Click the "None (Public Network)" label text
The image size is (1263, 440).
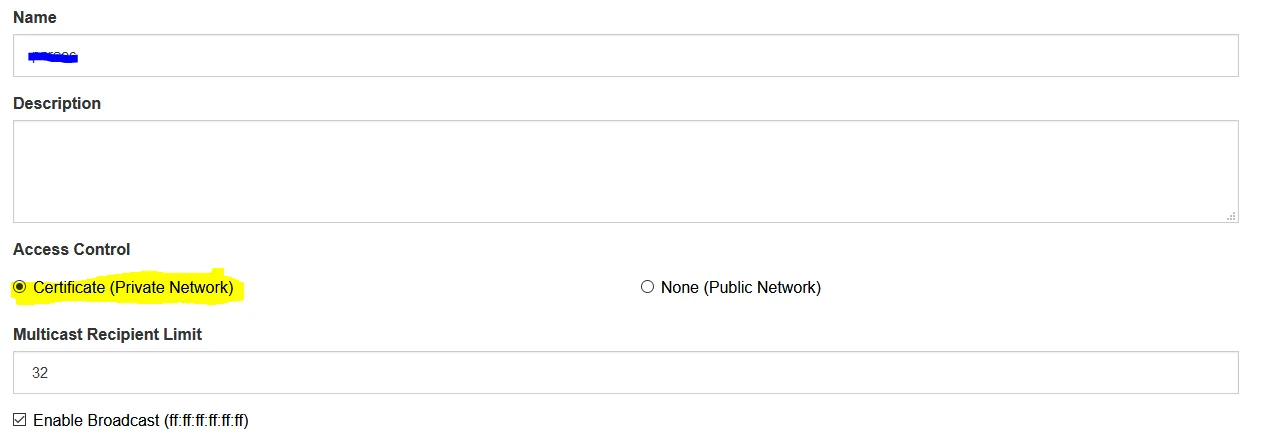[741, 288]
